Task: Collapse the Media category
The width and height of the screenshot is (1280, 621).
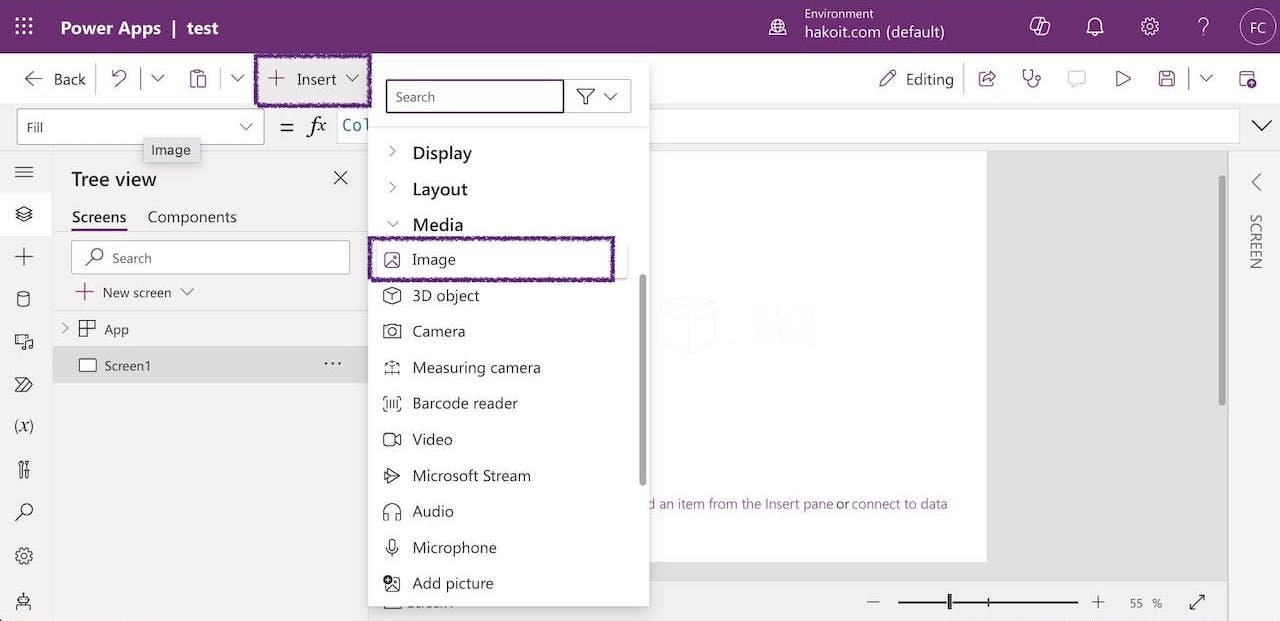Action: tap(393, 224)
